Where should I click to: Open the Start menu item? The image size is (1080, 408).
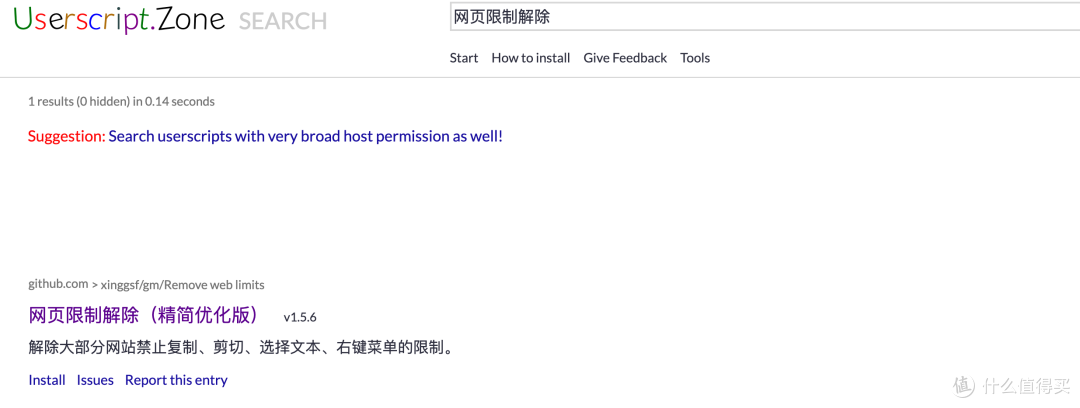[x=464, y=58]
